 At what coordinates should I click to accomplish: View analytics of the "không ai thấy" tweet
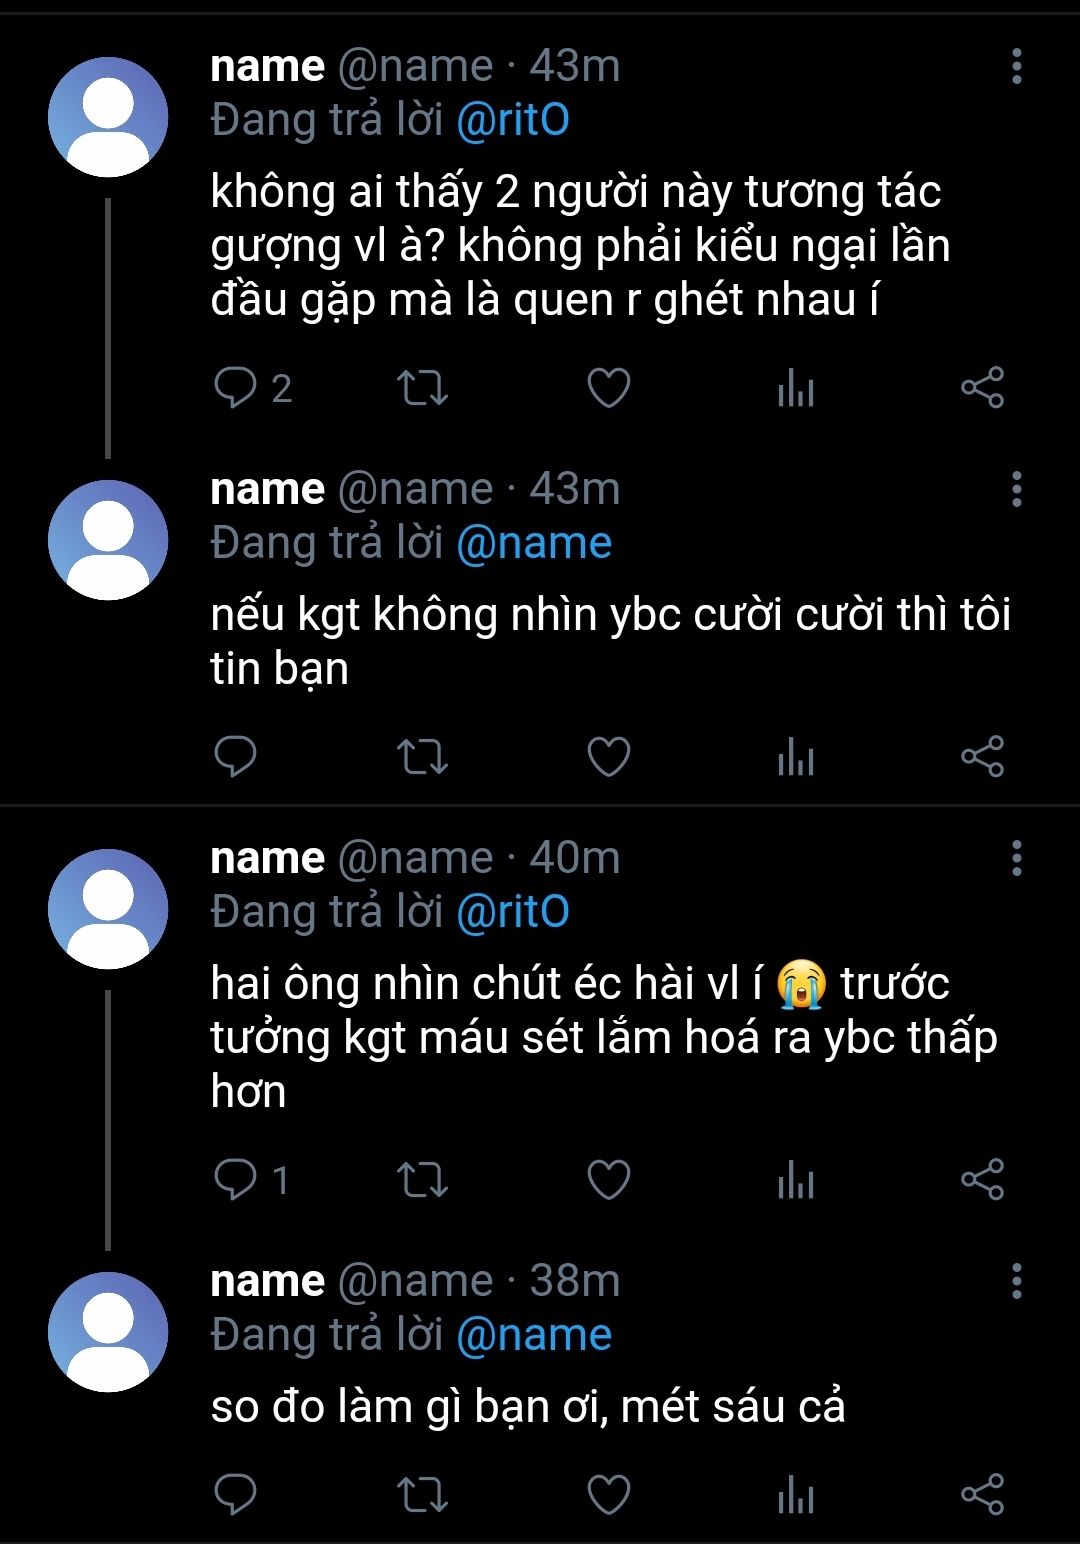796,388
